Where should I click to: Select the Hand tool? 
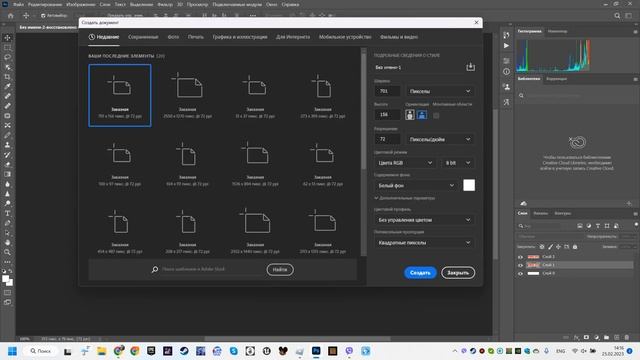point(7,242)
